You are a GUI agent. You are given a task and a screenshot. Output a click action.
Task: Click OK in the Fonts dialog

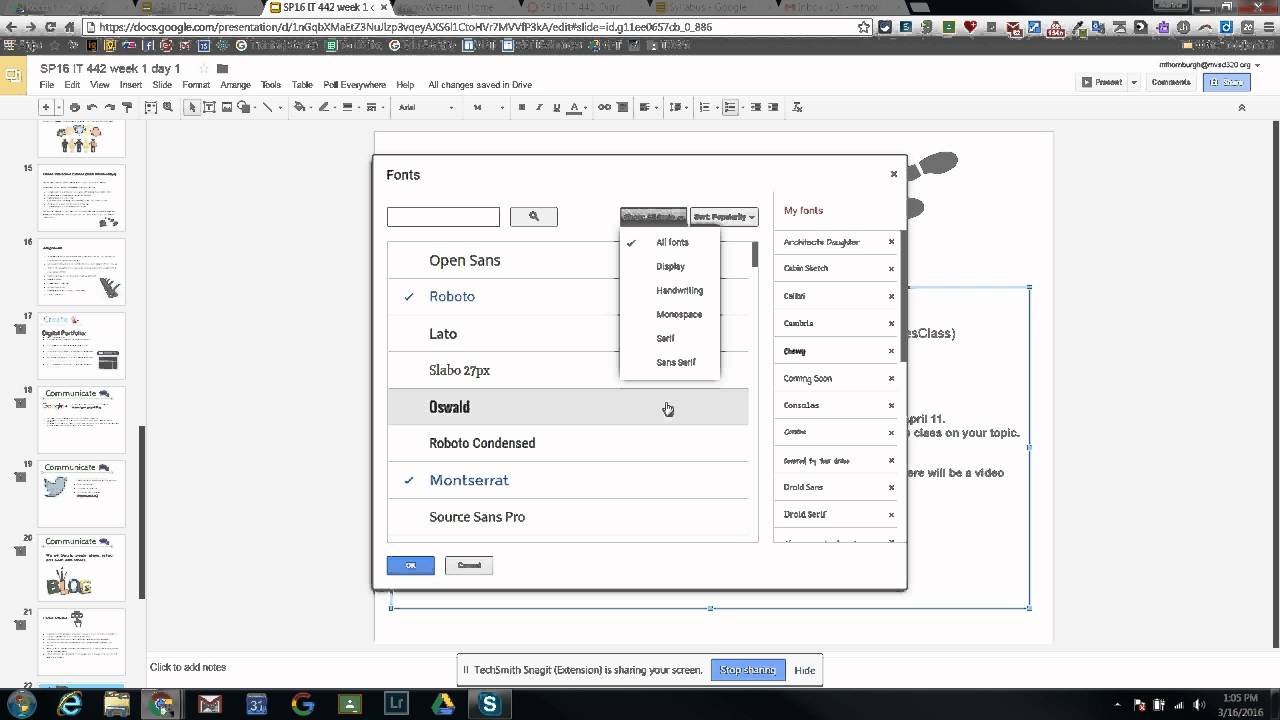[x=410, y=565]
